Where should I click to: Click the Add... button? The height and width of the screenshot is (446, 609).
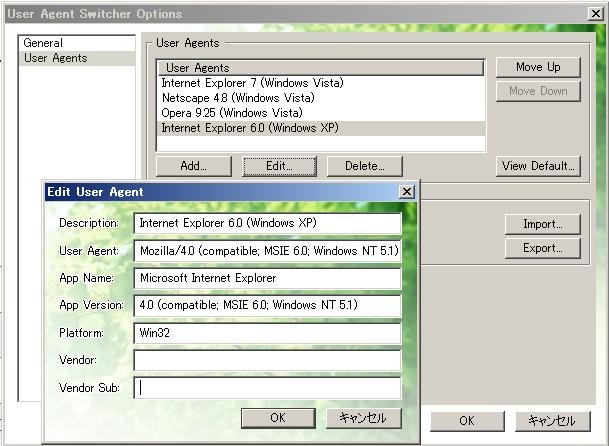pos(193,166)
